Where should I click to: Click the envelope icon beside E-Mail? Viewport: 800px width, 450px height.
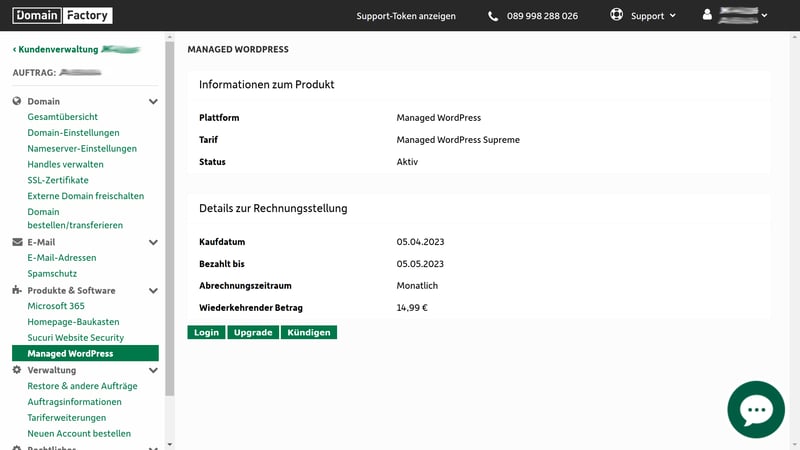click(x=17, y=242)
